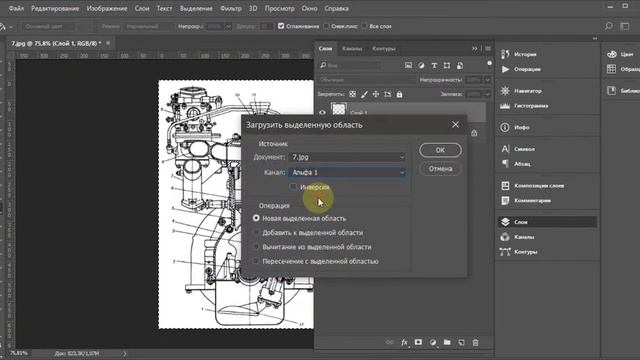
Task: Open Редактирование menu
Action: pyautogui.click(x=55, y=8)
